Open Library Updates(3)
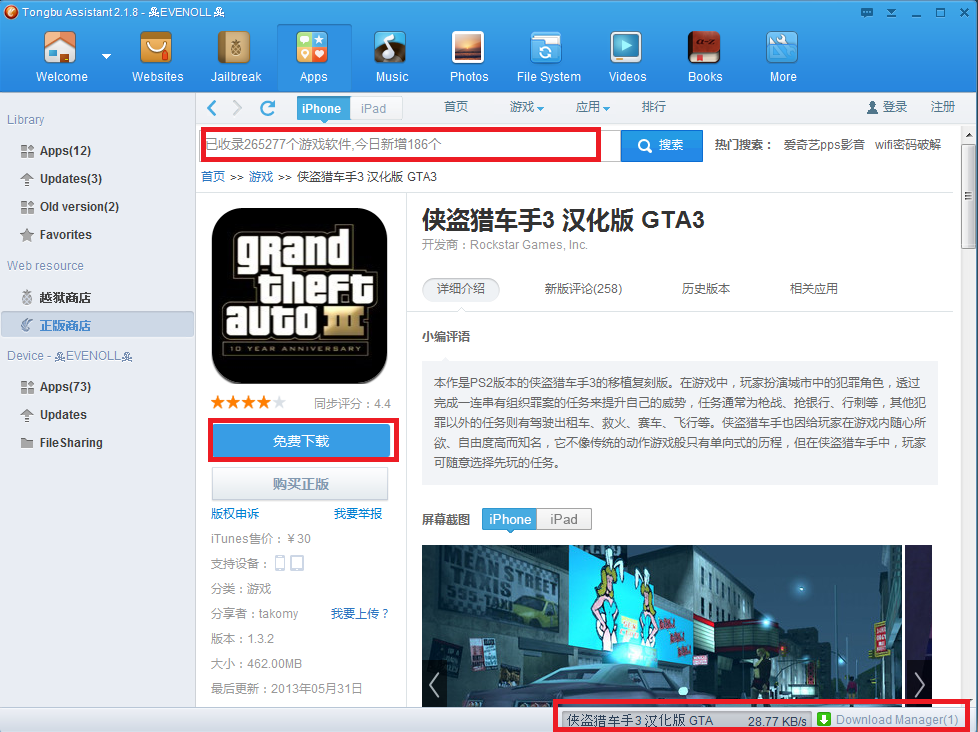The image size is (978, 732). click(x=70, y=179)
